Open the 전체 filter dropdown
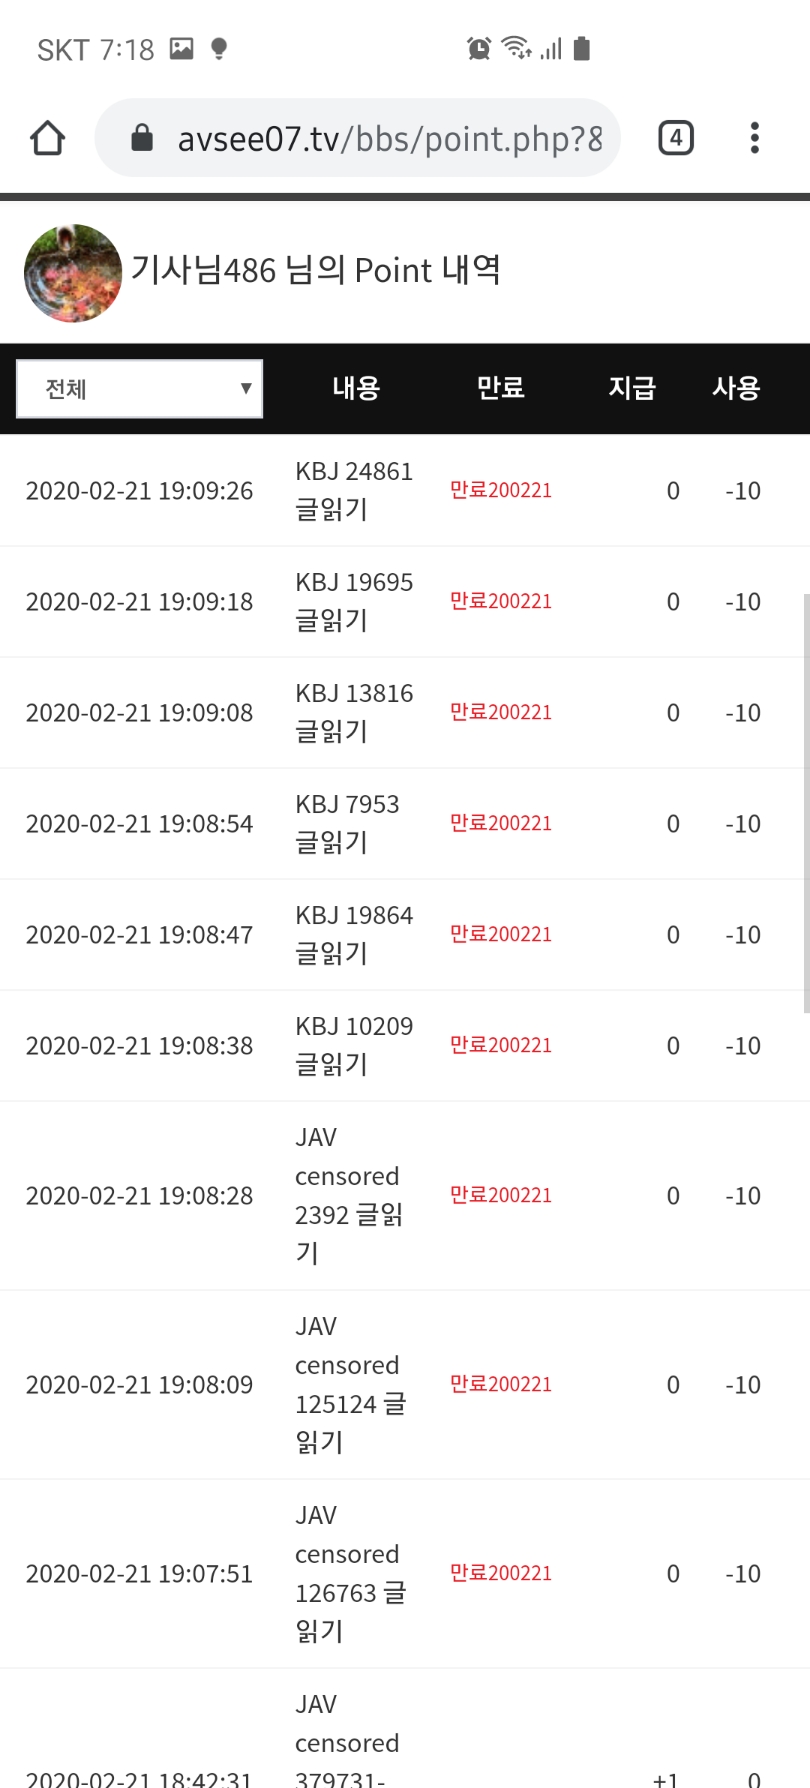Image resolution: width=810 pixels, height=1788 pixels. [x=140, y=389]
